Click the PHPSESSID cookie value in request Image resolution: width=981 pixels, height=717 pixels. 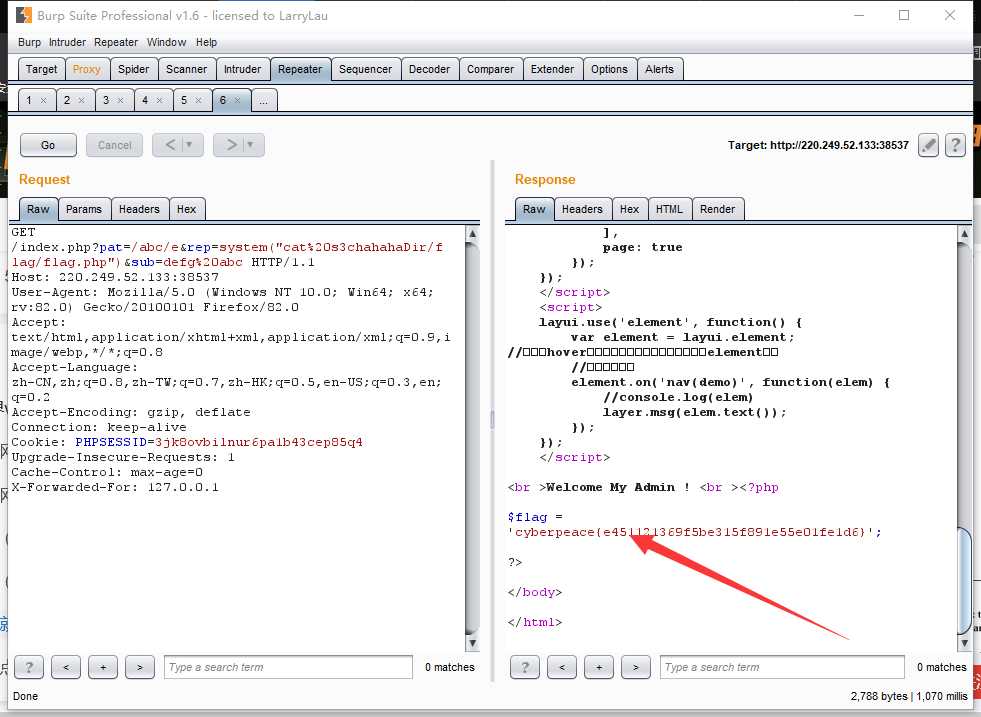coord(258,442)
